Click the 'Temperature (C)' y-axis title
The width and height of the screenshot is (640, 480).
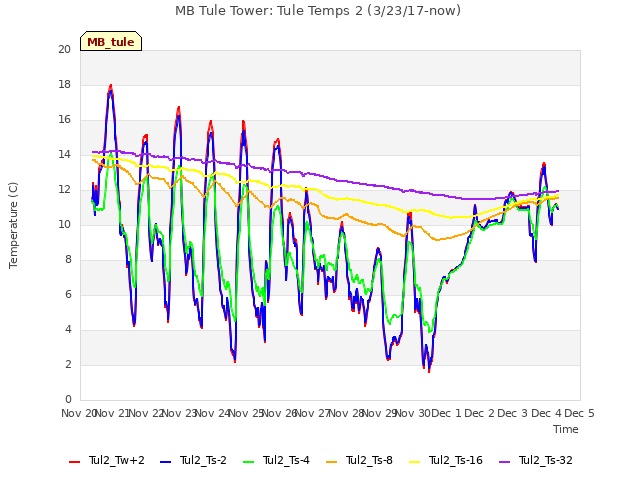(13, 225)
